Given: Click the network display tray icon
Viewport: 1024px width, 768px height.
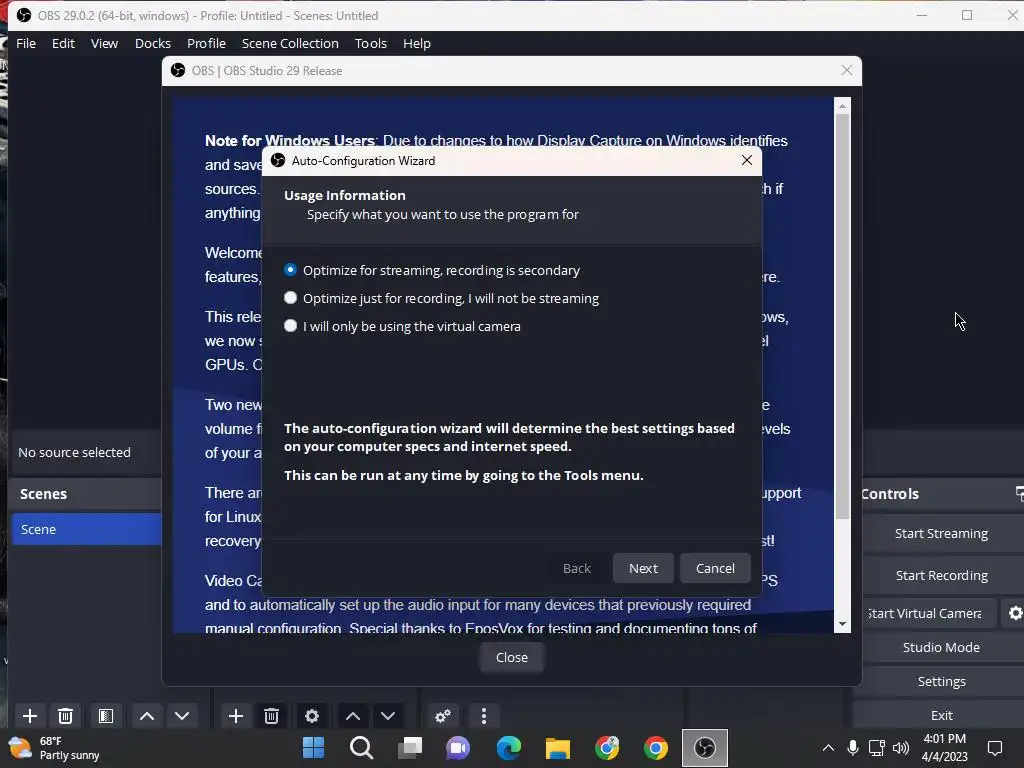Looking at the screenshot, I should click(x=876, y=748).
